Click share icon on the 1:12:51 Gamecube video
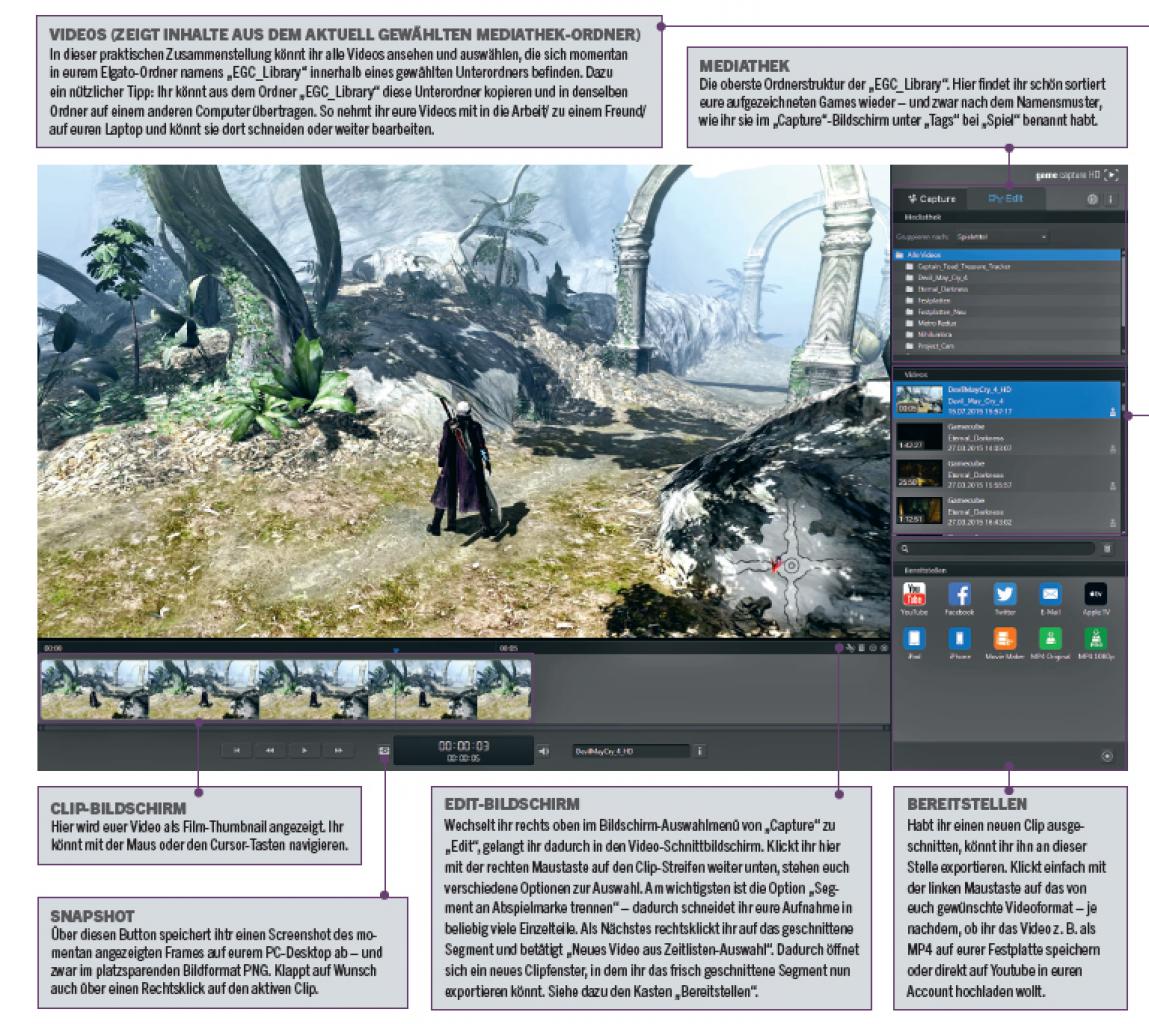 point(1112,523)
